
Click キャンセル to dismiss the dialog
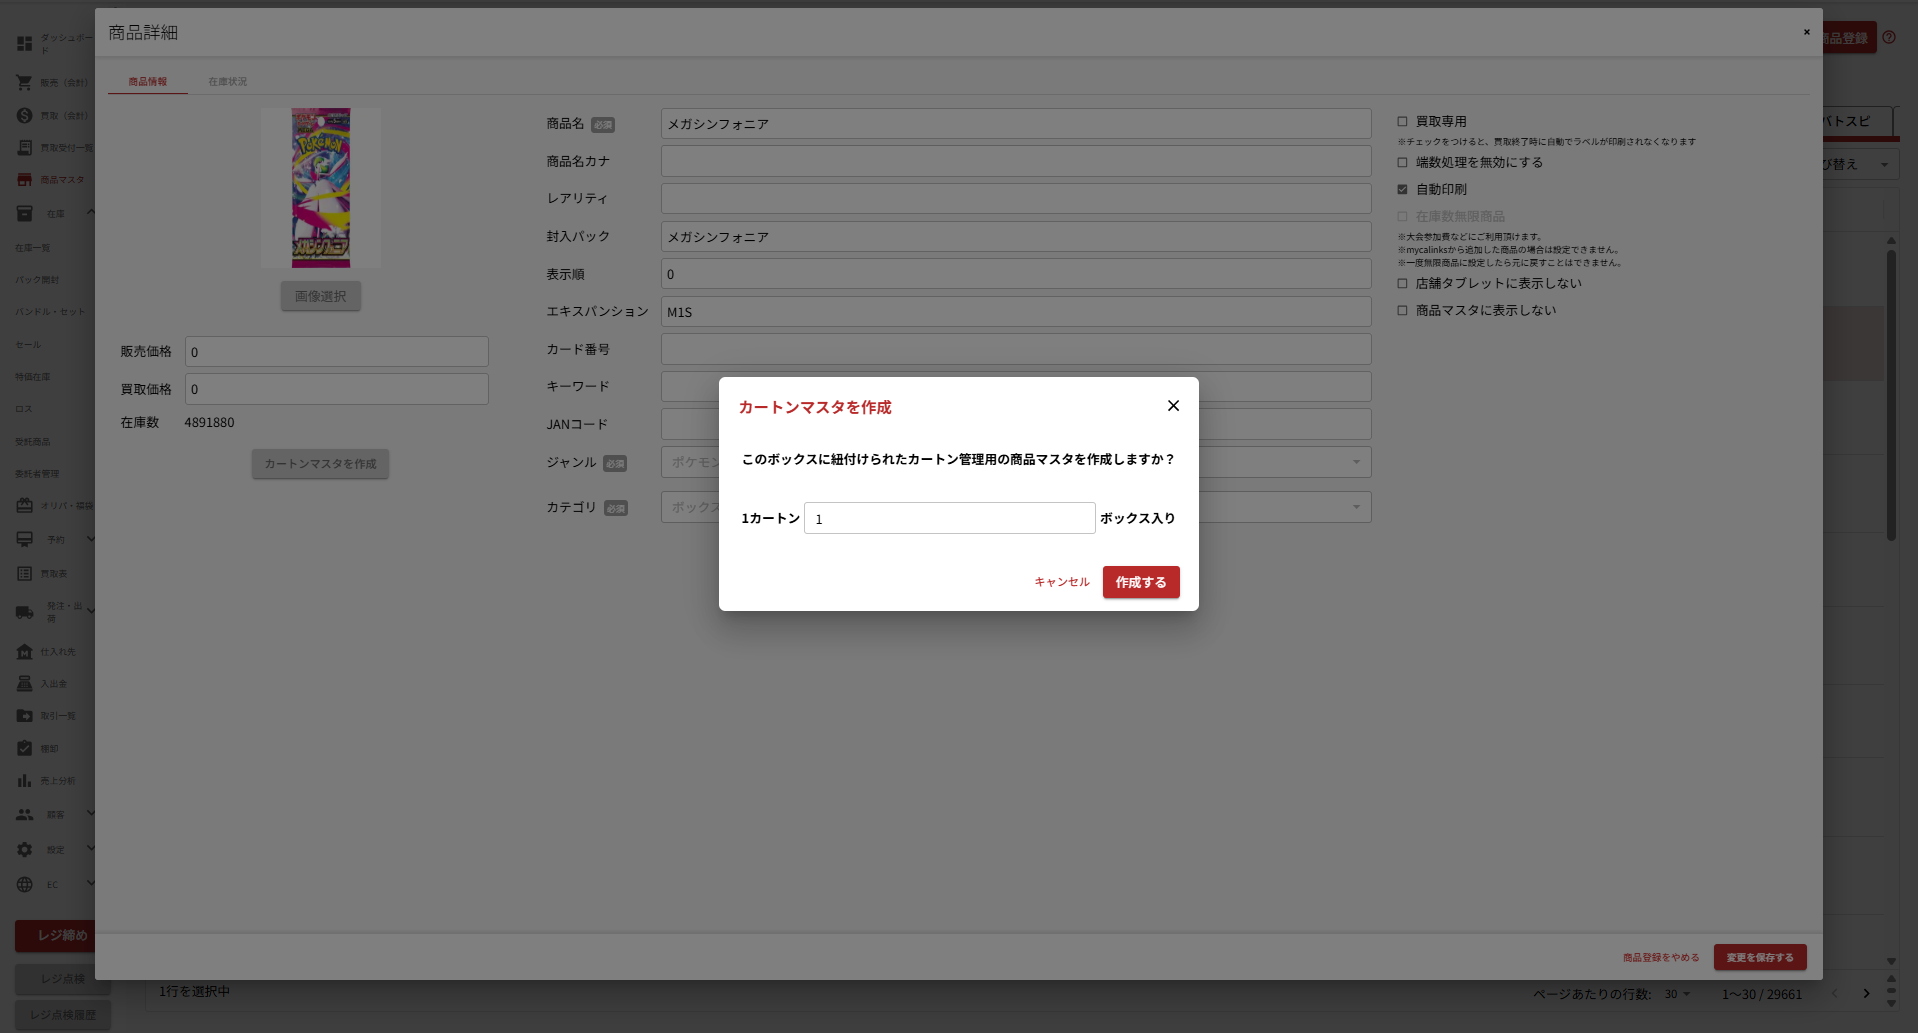click(x=1061, y=581)
